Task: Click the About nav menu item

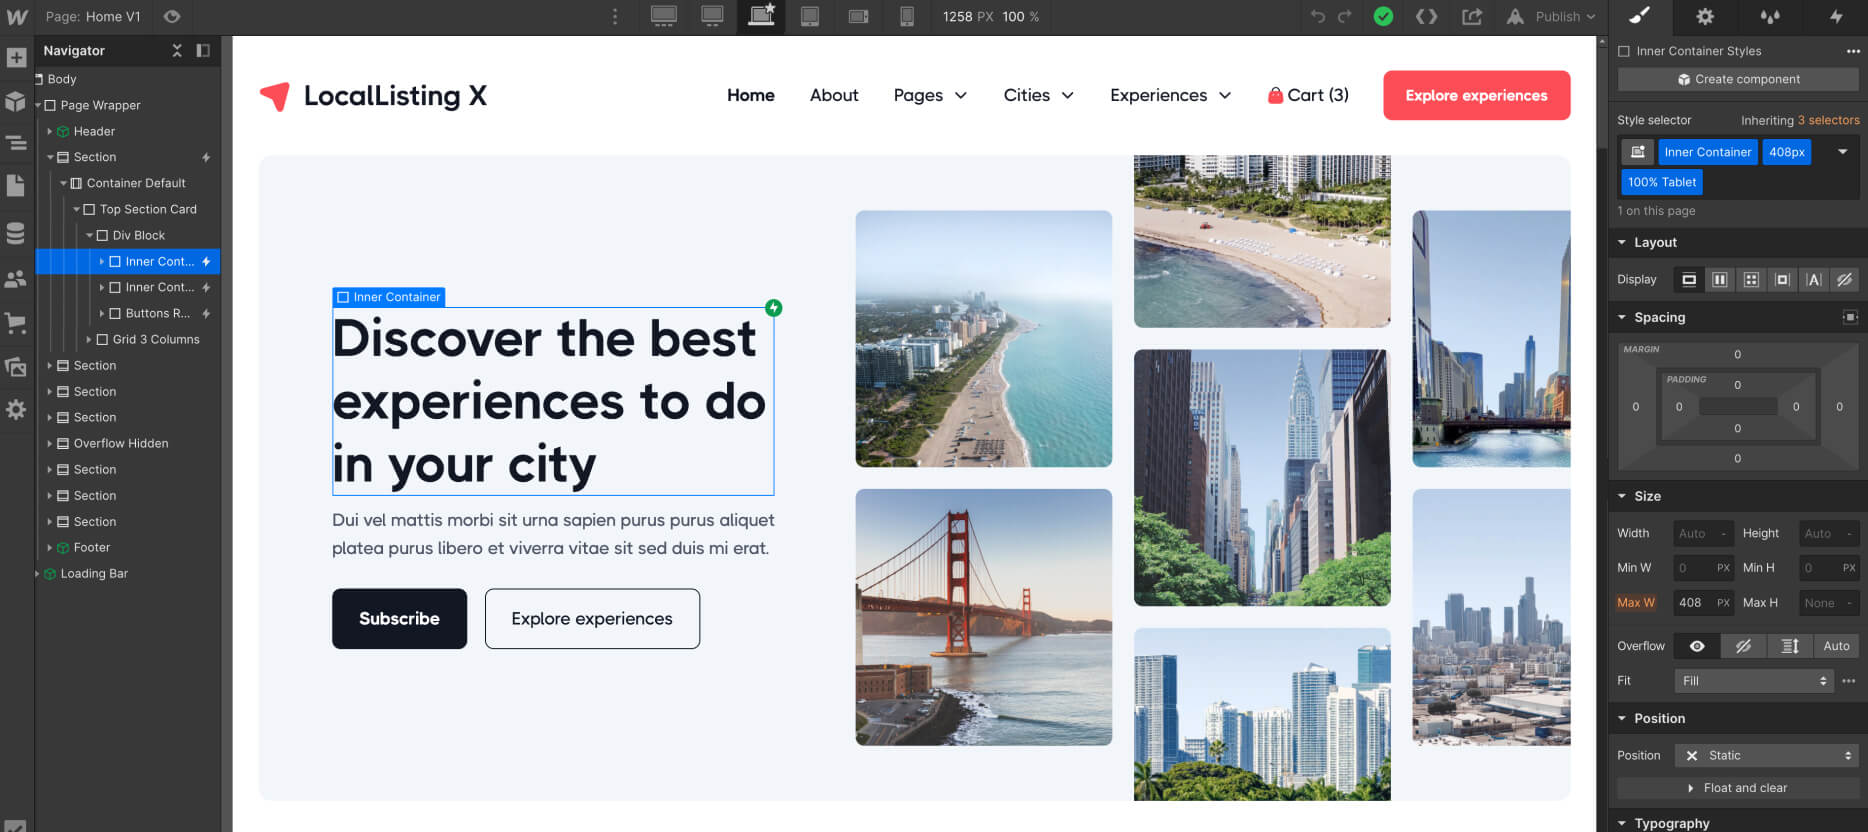Action: tap(833, 95)
